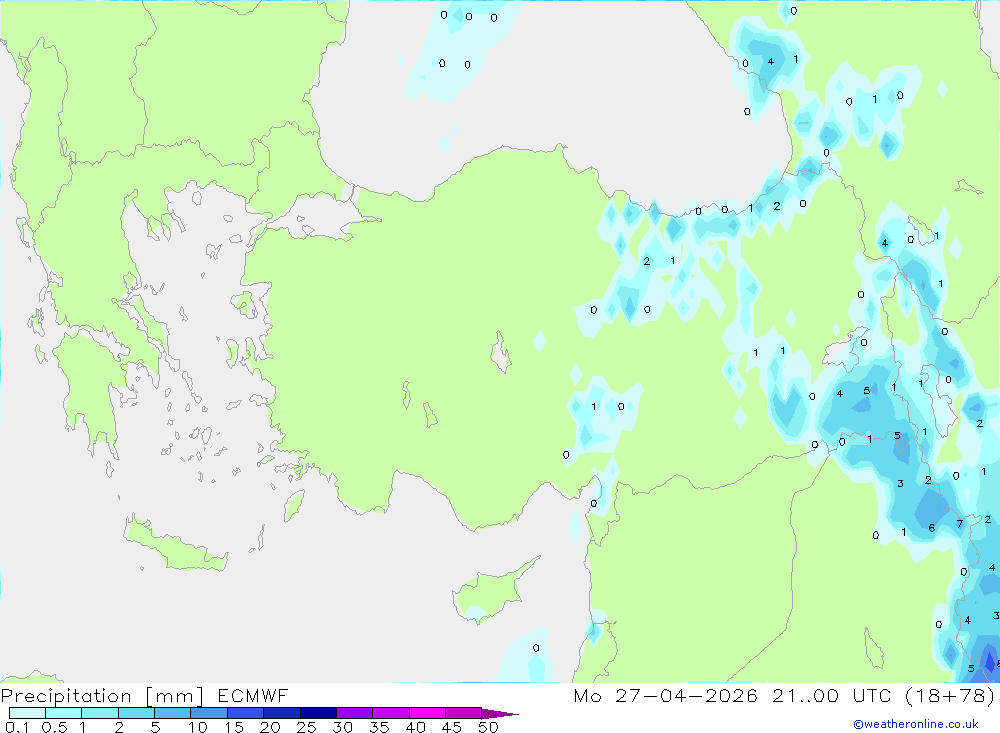Pick the 5–10 mm legend swatch
Viewport: 1000px width, 733px height.
173,713
